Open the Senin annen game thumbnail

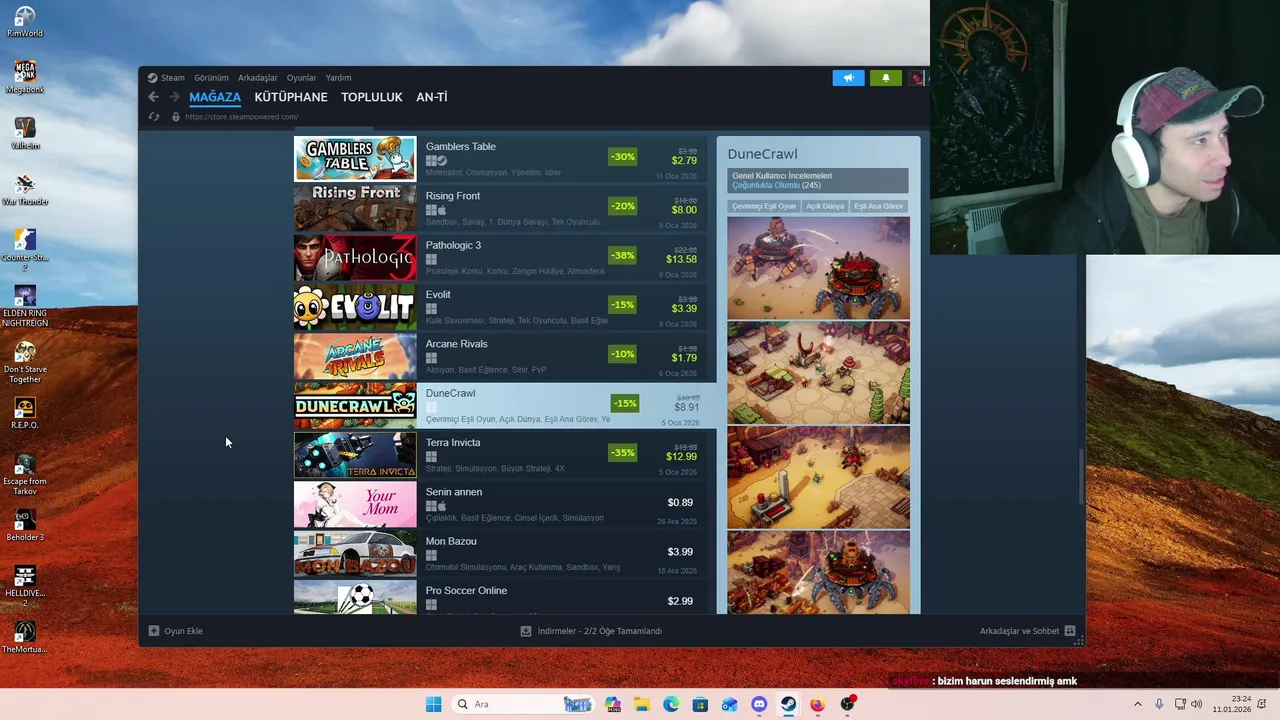click(x=355, y=504)
